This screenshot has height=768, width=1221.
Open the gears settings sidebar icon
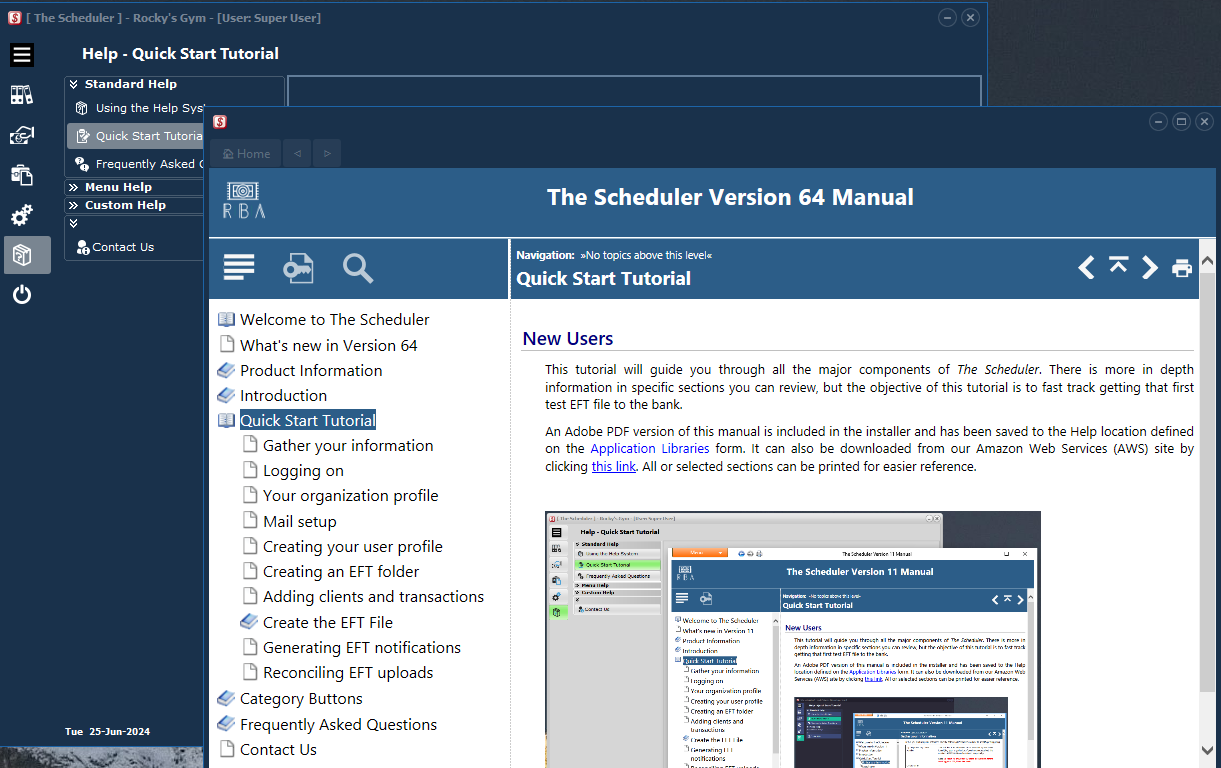22,215
